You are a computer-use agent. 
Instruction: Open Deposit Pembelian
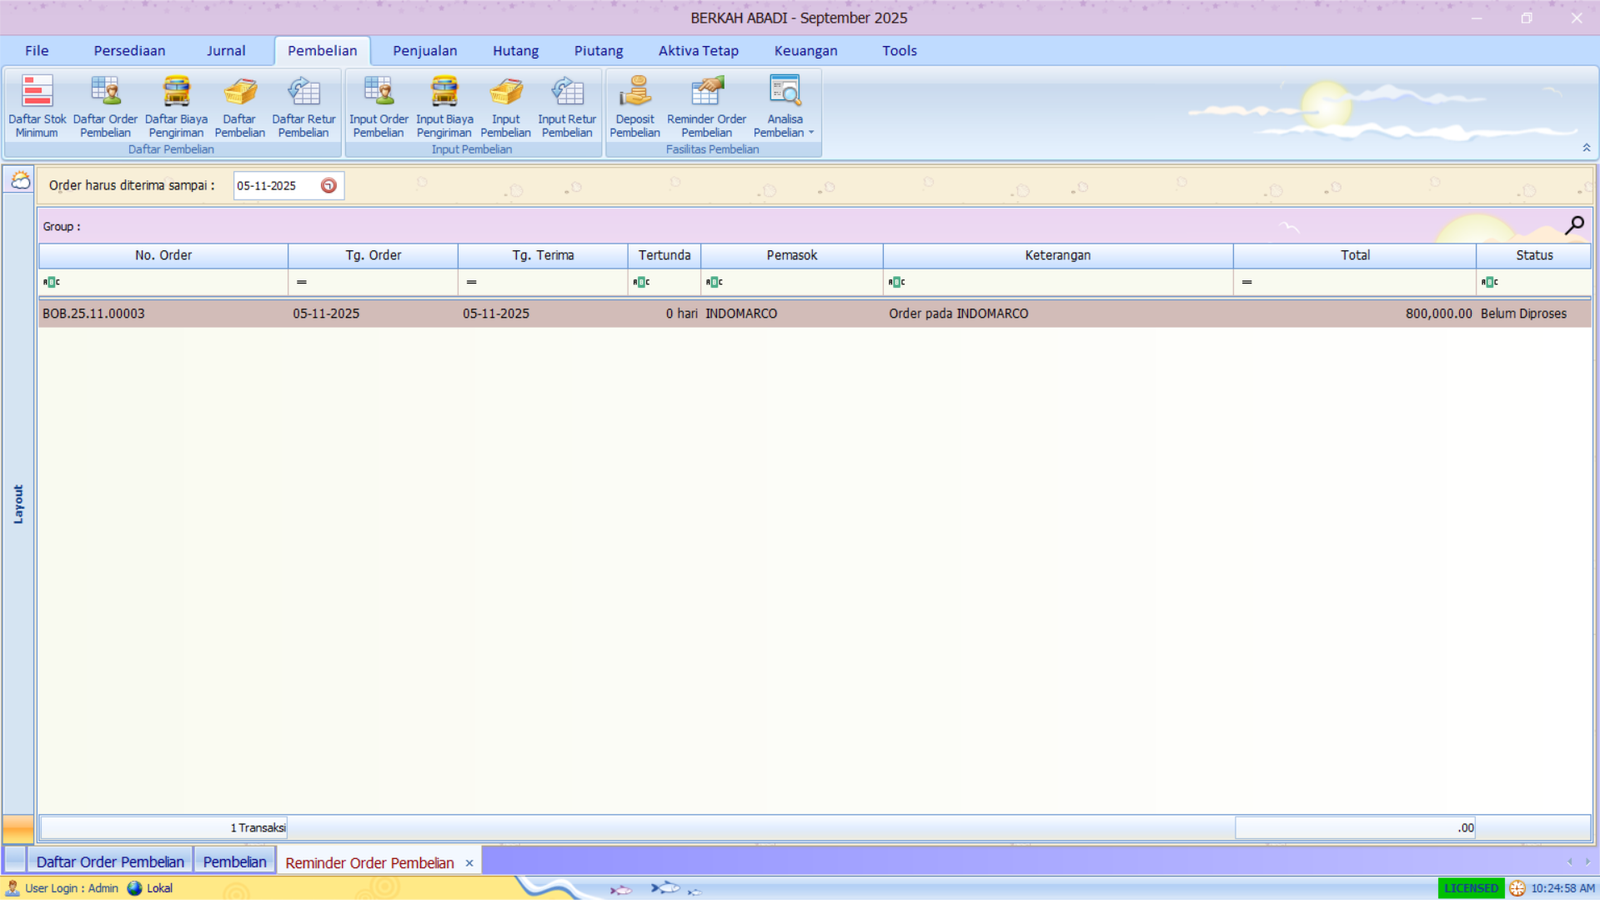(635, 106)
